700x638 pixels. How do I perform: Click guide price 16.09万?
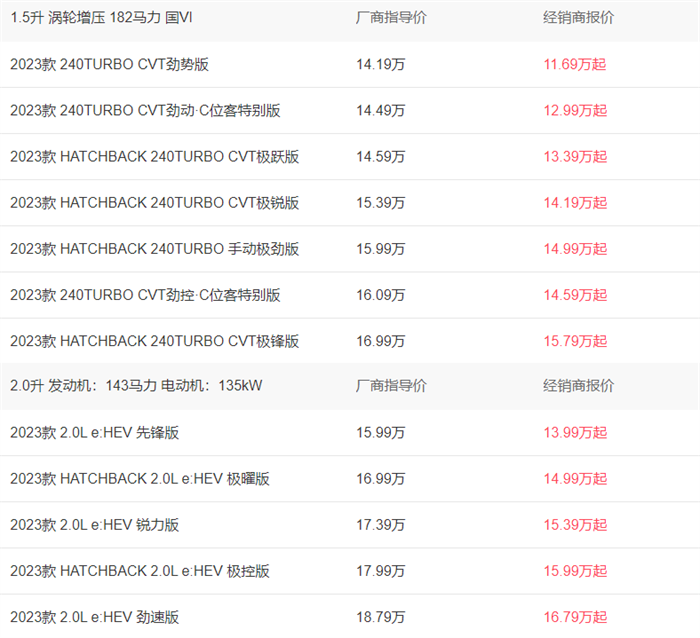click(x=380, y=295)
